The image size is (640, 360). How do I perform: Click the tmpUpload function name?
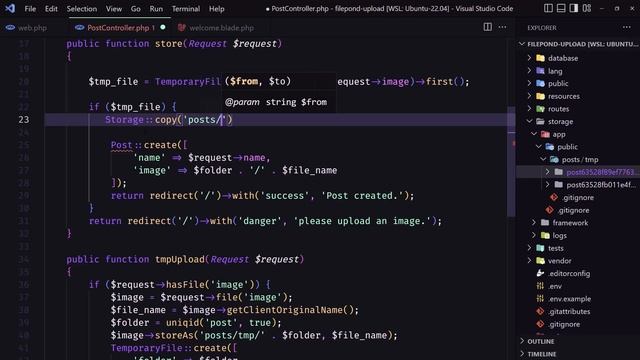click(x=180, y=259)
